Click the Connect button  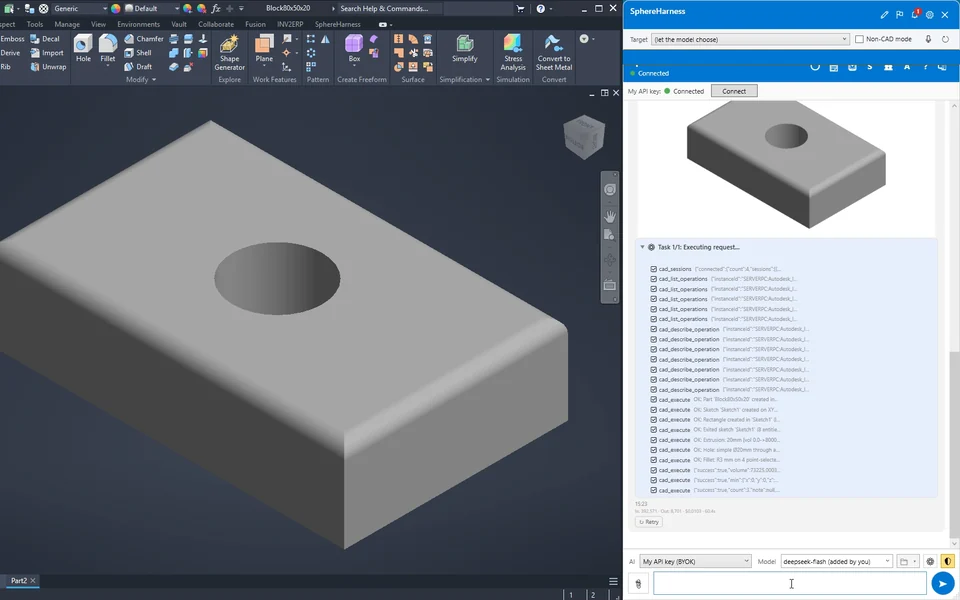click(734, 91)
